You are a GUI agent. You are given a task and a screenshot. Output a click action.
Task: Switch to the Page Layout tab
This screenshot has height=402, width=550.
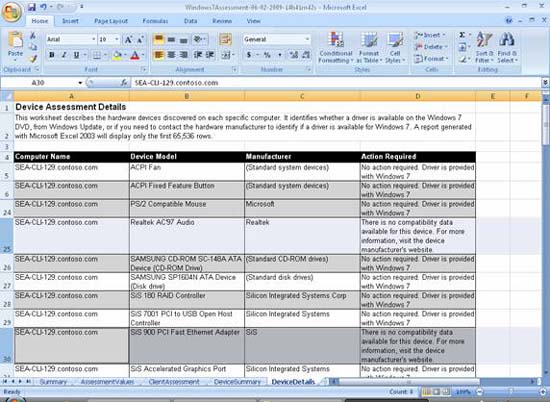pyautogui.click(x=111, y=21)
